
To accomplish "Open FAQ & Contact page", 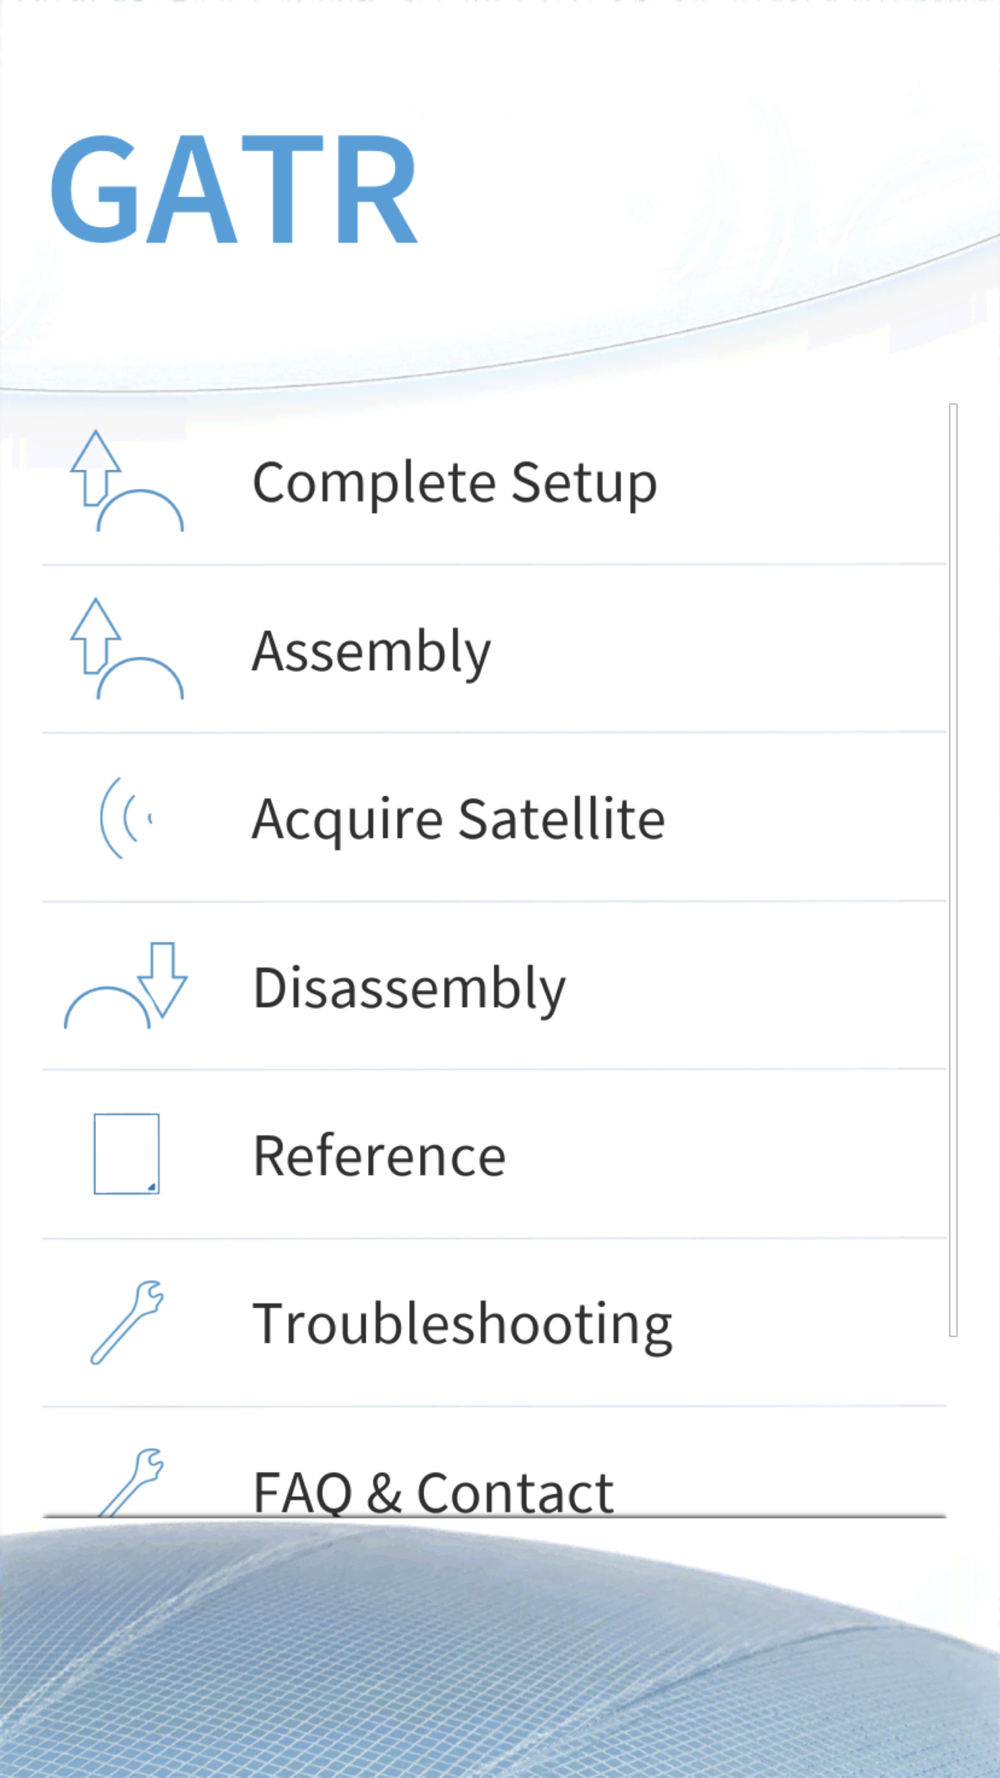I will click(494, 1463).
